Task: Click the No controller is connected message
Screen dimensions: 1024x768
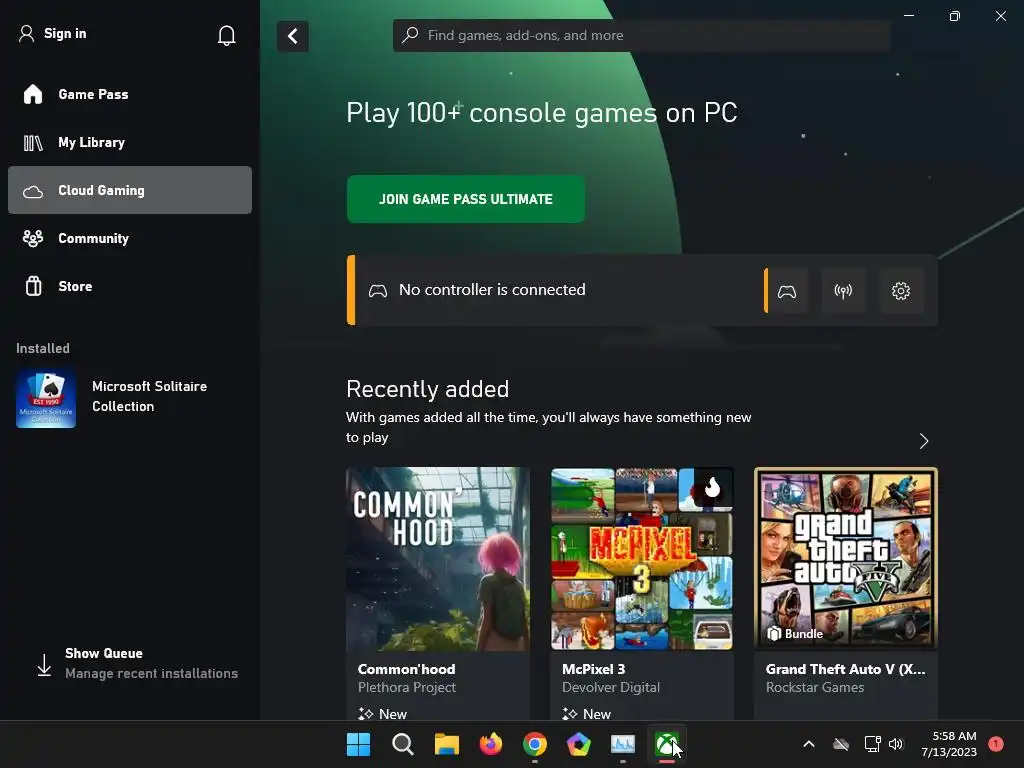Action: click(492, 290)
